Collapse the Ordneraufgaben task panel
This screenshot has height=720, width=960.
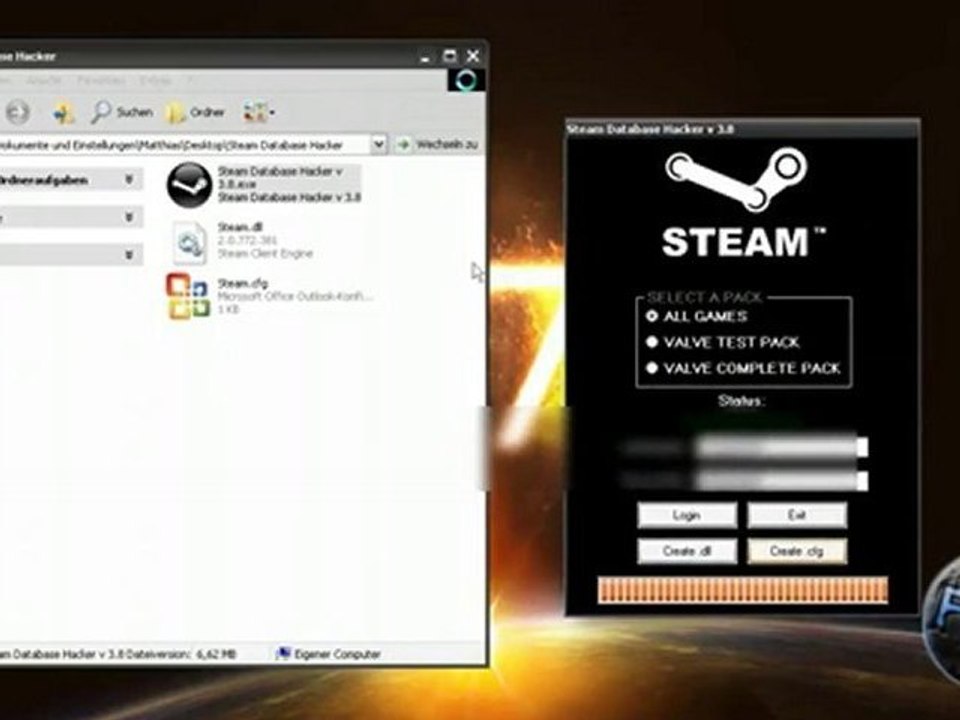pos(129,179)
